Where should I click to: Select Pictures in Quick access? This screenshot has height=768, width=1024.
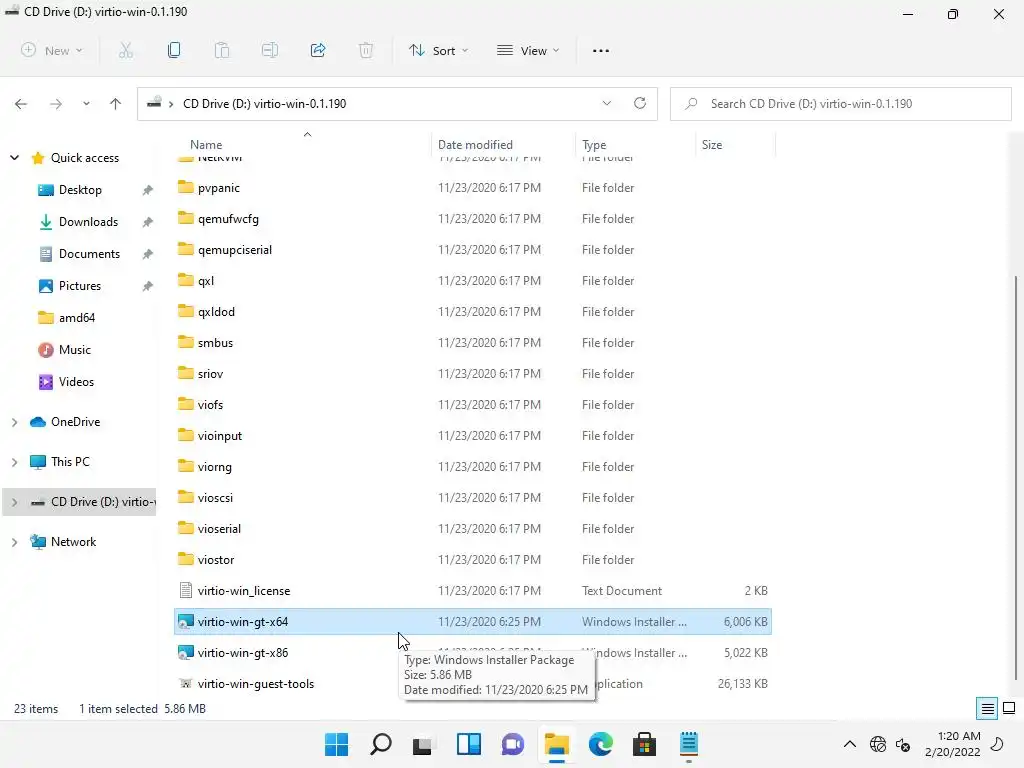click(80, 286)
